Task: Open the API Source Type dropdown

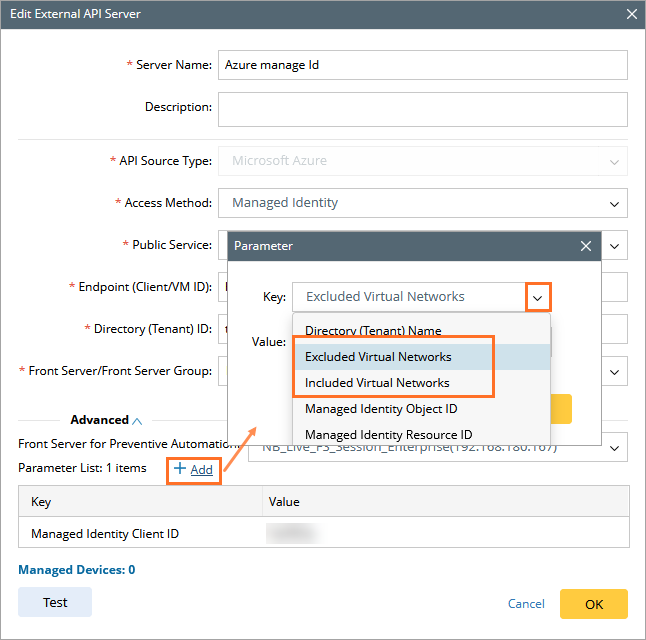Action: (x=614, y=161)
